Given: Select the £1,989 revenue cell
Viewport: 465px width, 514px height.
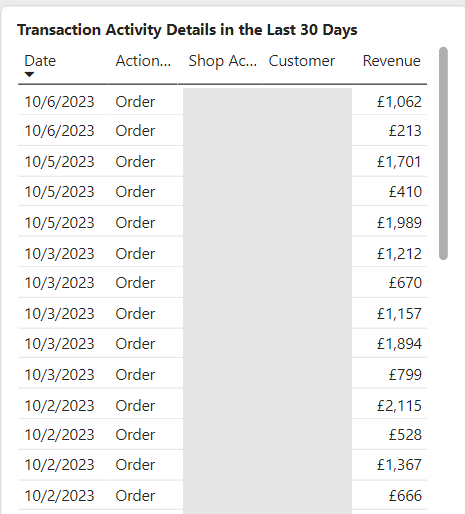Looking at the screenshot, I should (399, 223).
